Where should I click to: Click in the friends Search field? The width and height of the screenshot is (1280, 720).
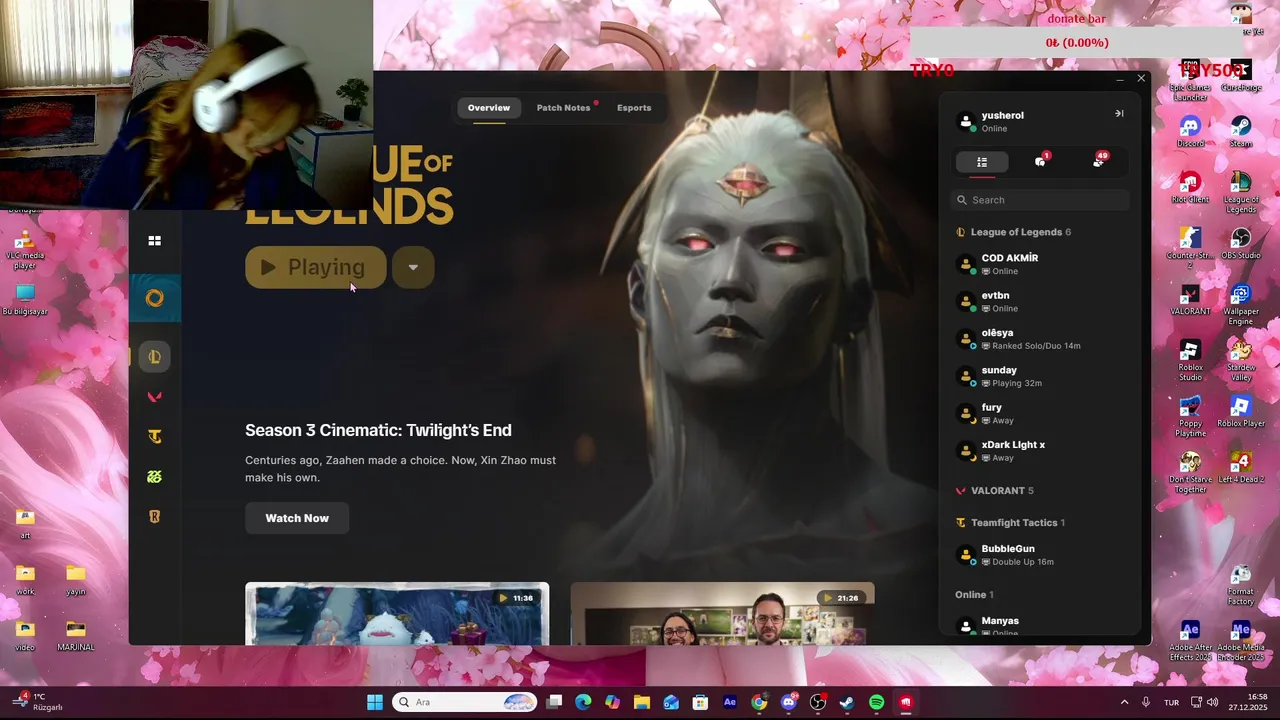tap(1040, 200)
